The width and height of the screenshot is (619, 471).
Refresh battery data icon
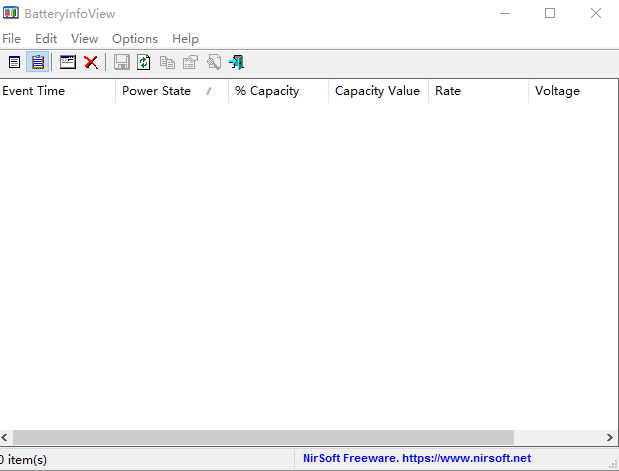(x=144, y=62)
